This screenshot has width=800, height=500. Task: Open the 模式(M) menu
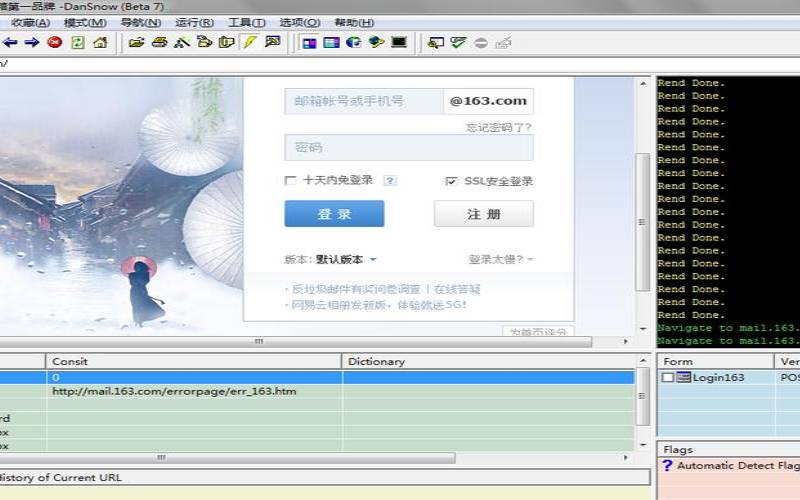coord(85,22)
